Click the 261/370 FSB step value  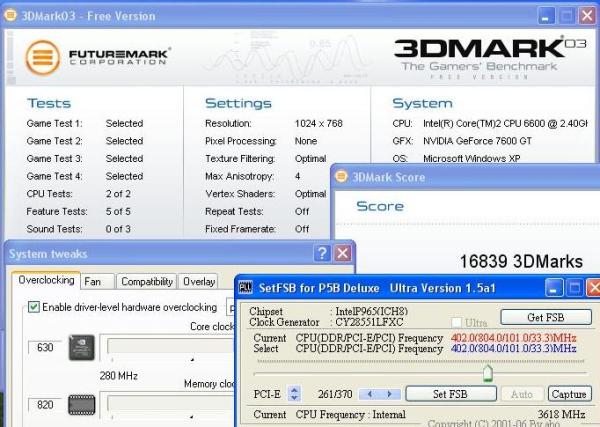tap(335, 394)
